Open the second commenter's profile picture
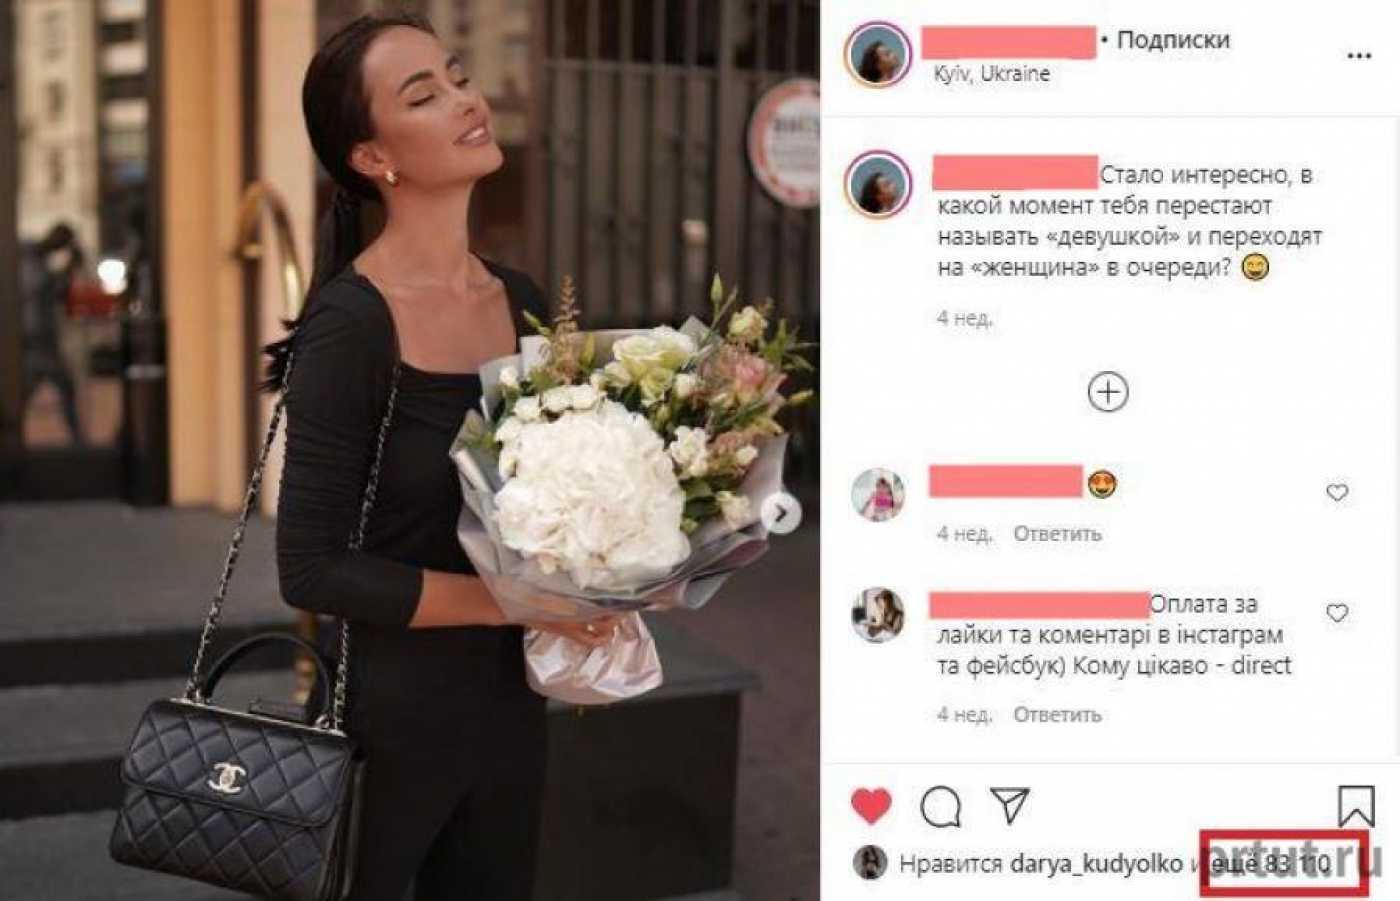This screenshot has height=901, width=1400. tap(878, 614)
